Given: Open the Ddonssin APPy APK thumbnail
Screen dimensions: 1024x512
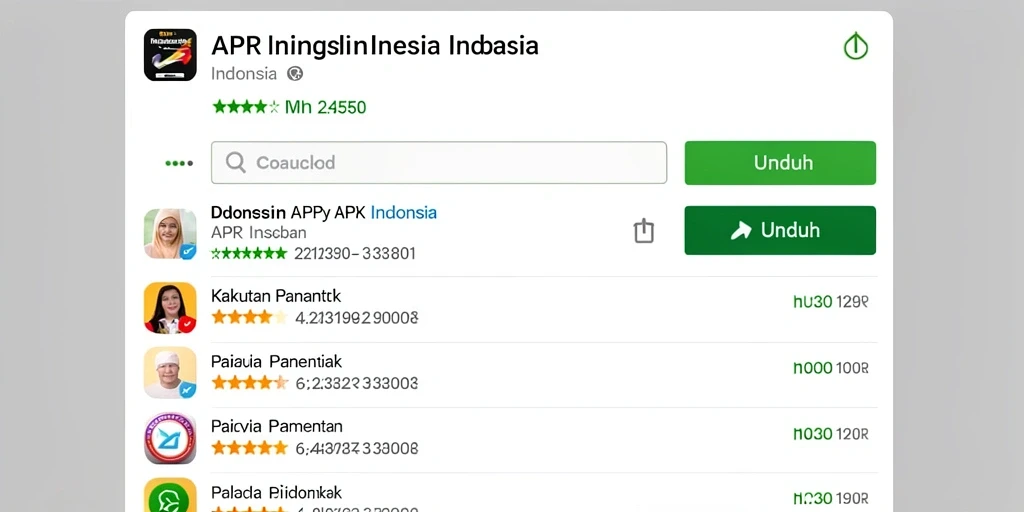Looking at the screenshot, I should click(x=170, y=234).
